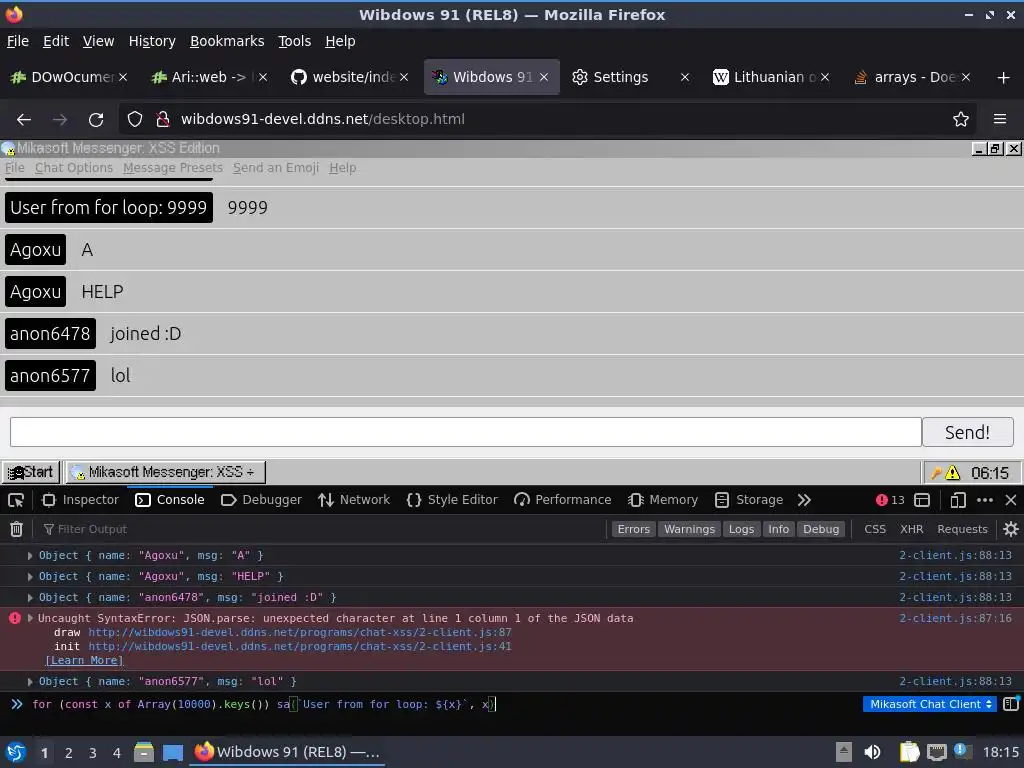Show more devtools tabs chevron

[x=804, y=500]
